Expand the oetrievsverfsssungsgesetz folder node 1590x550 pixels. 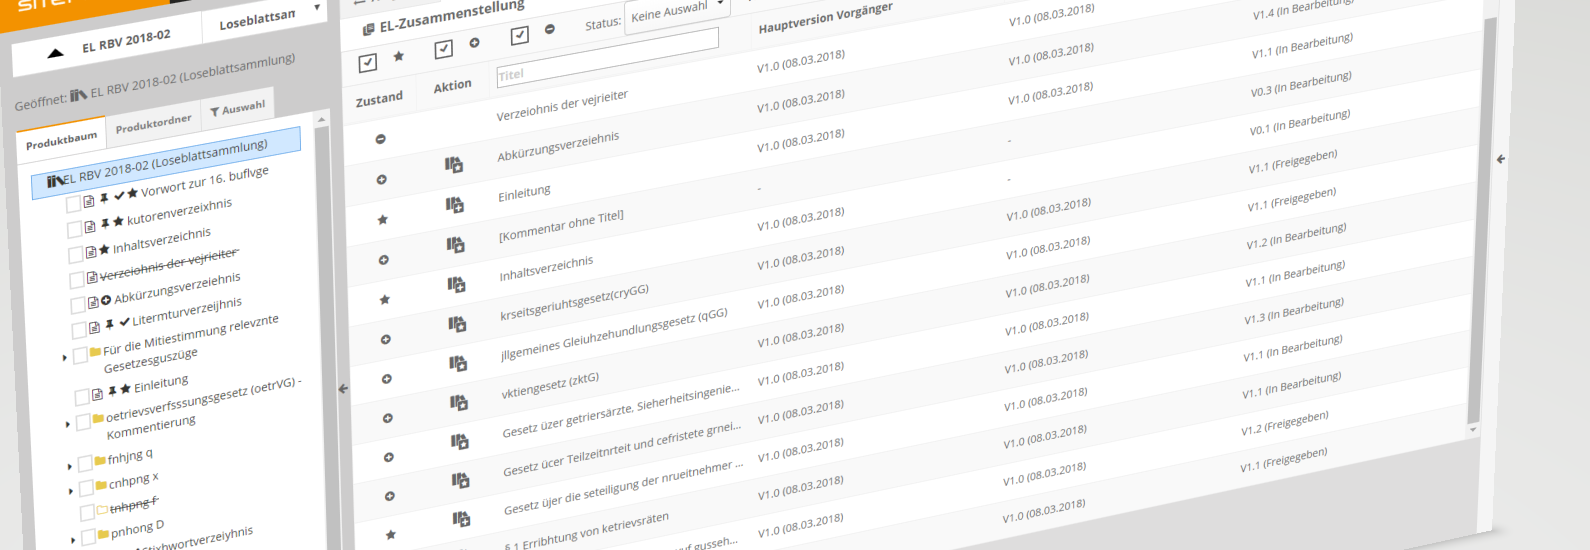(67, 424)
